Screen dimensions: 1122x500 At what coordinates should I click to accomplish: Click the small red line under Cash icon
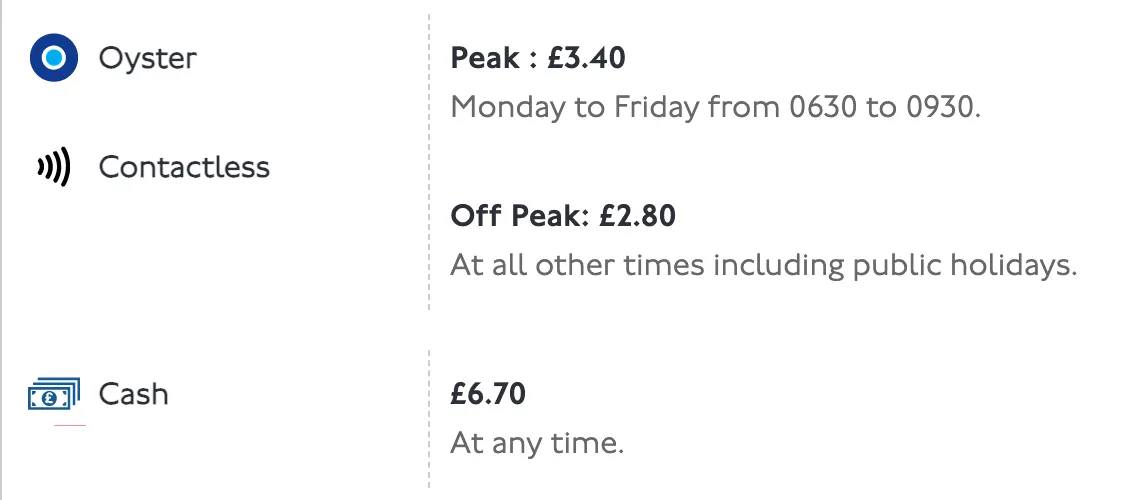pos(70,426)
